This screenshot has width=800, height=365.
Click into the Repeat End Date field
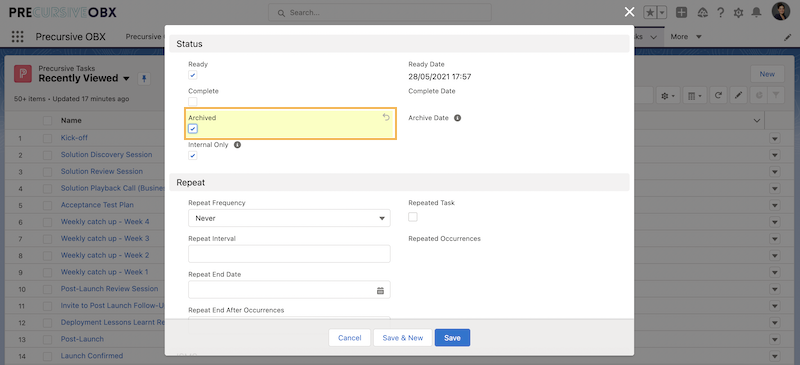[289, 289]
